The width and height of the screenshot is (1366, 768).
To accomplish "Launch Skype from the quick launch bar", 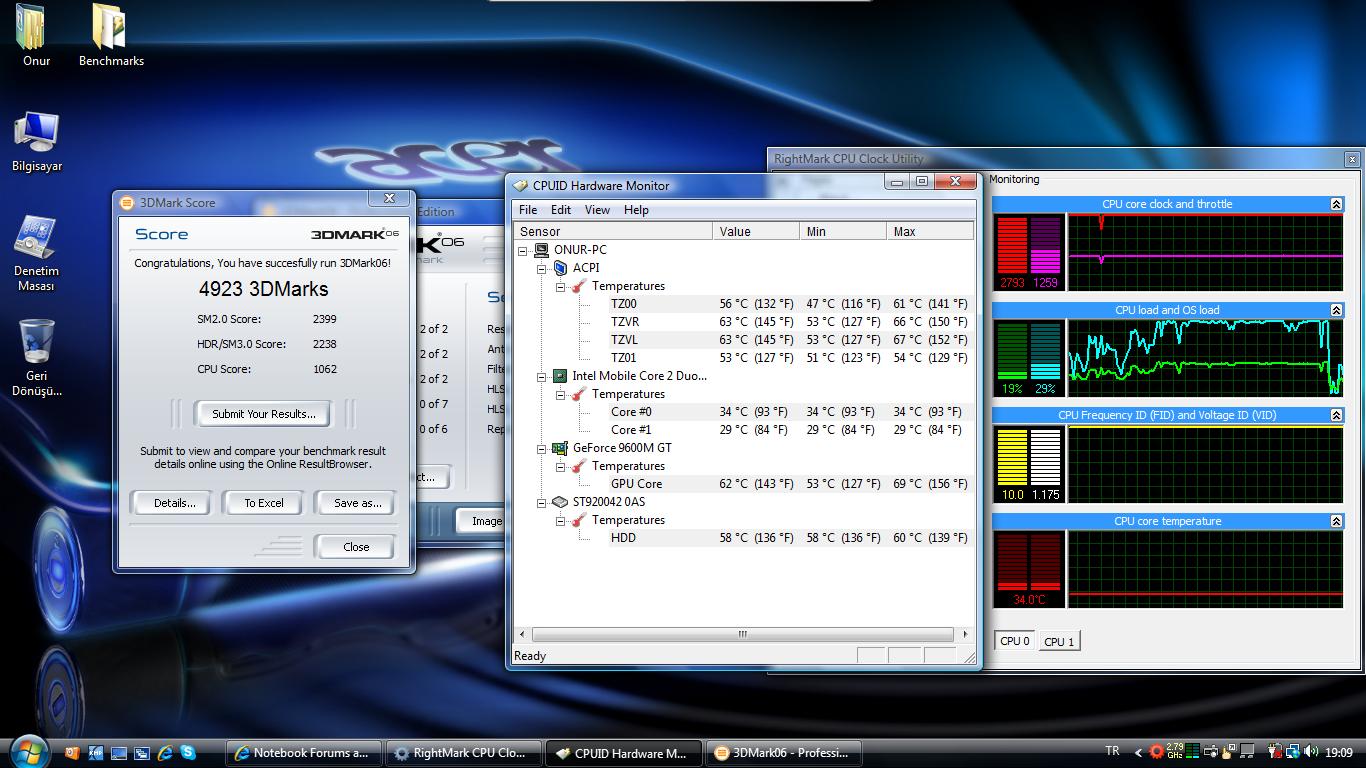I will (x=188, y=753).
